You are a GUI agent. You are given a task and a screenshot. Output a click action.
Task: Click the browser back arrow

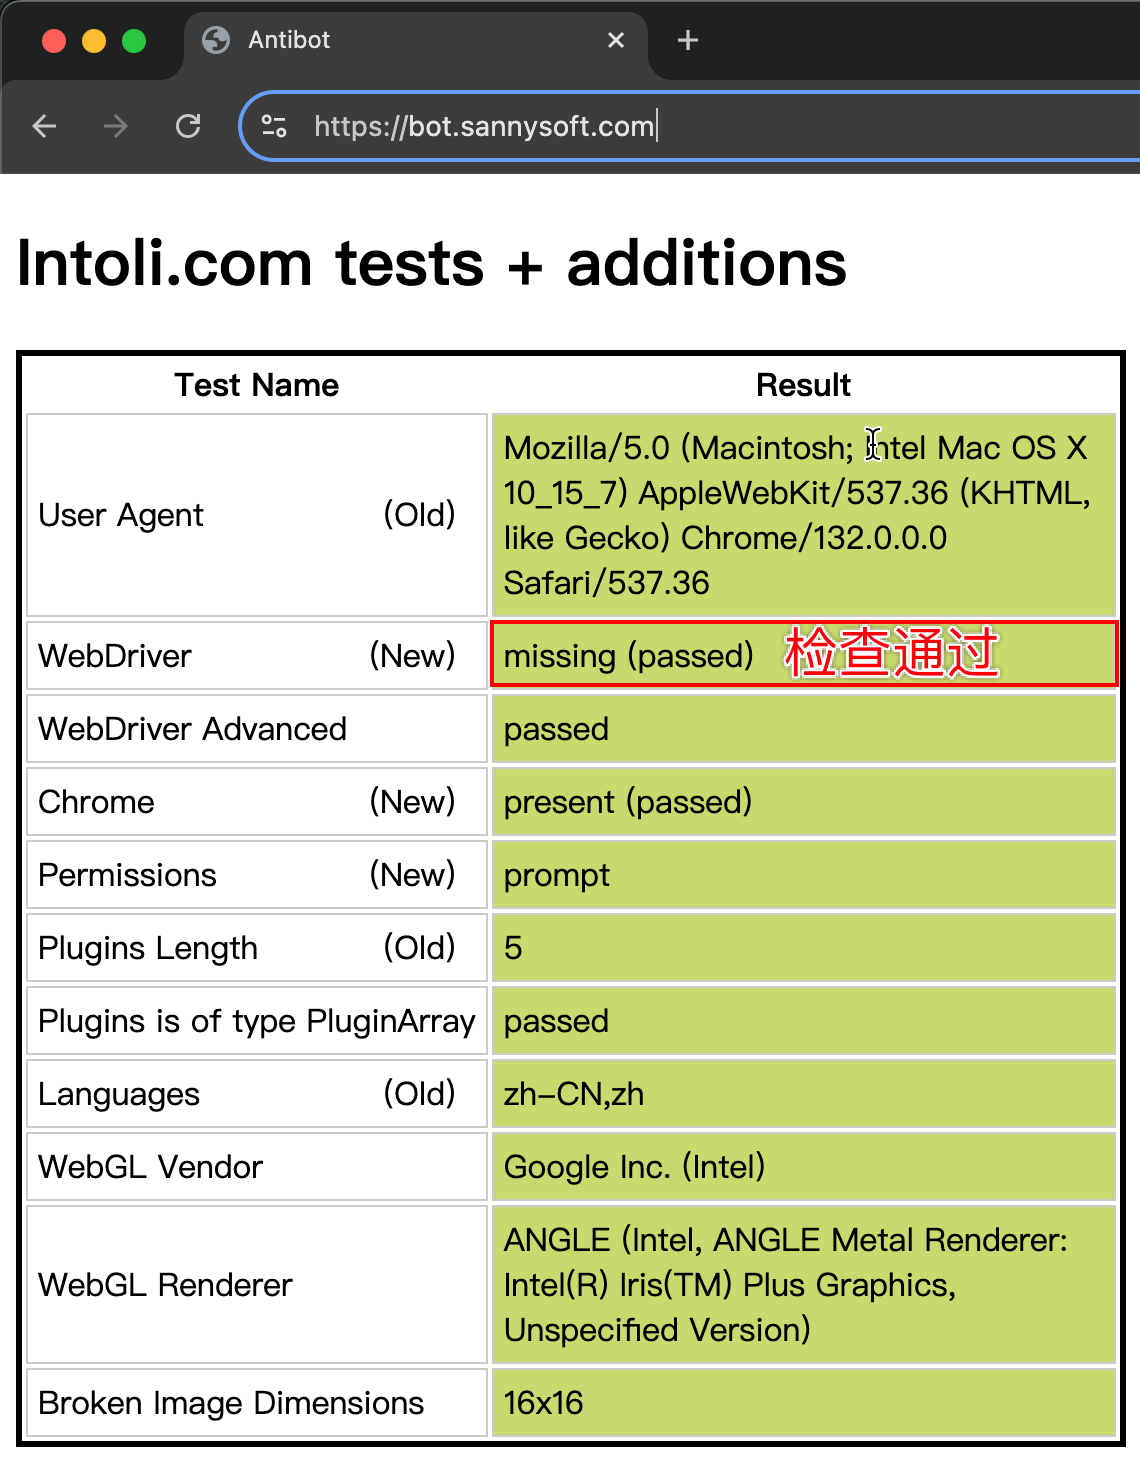[44, 126]
